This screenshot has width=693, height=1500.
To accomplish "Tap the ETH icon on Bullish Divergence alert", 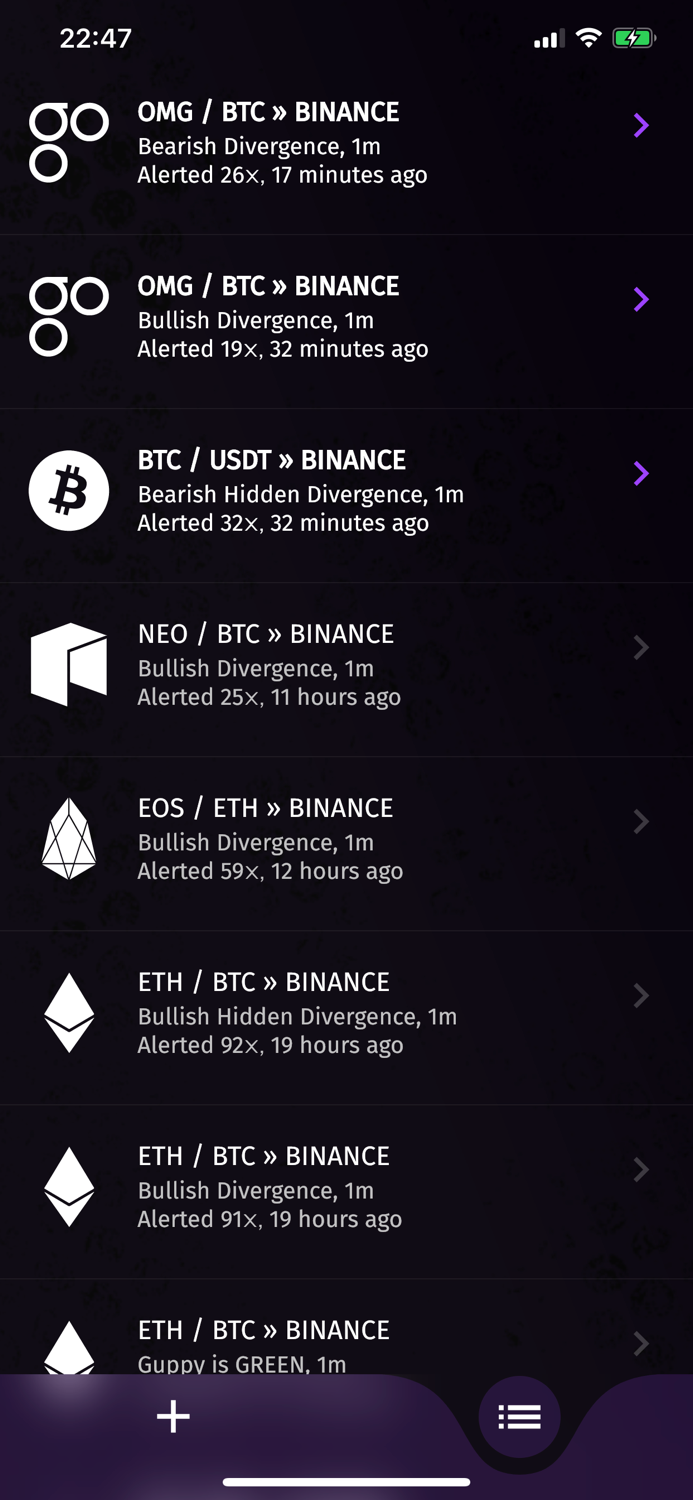I will (68, 1186).
